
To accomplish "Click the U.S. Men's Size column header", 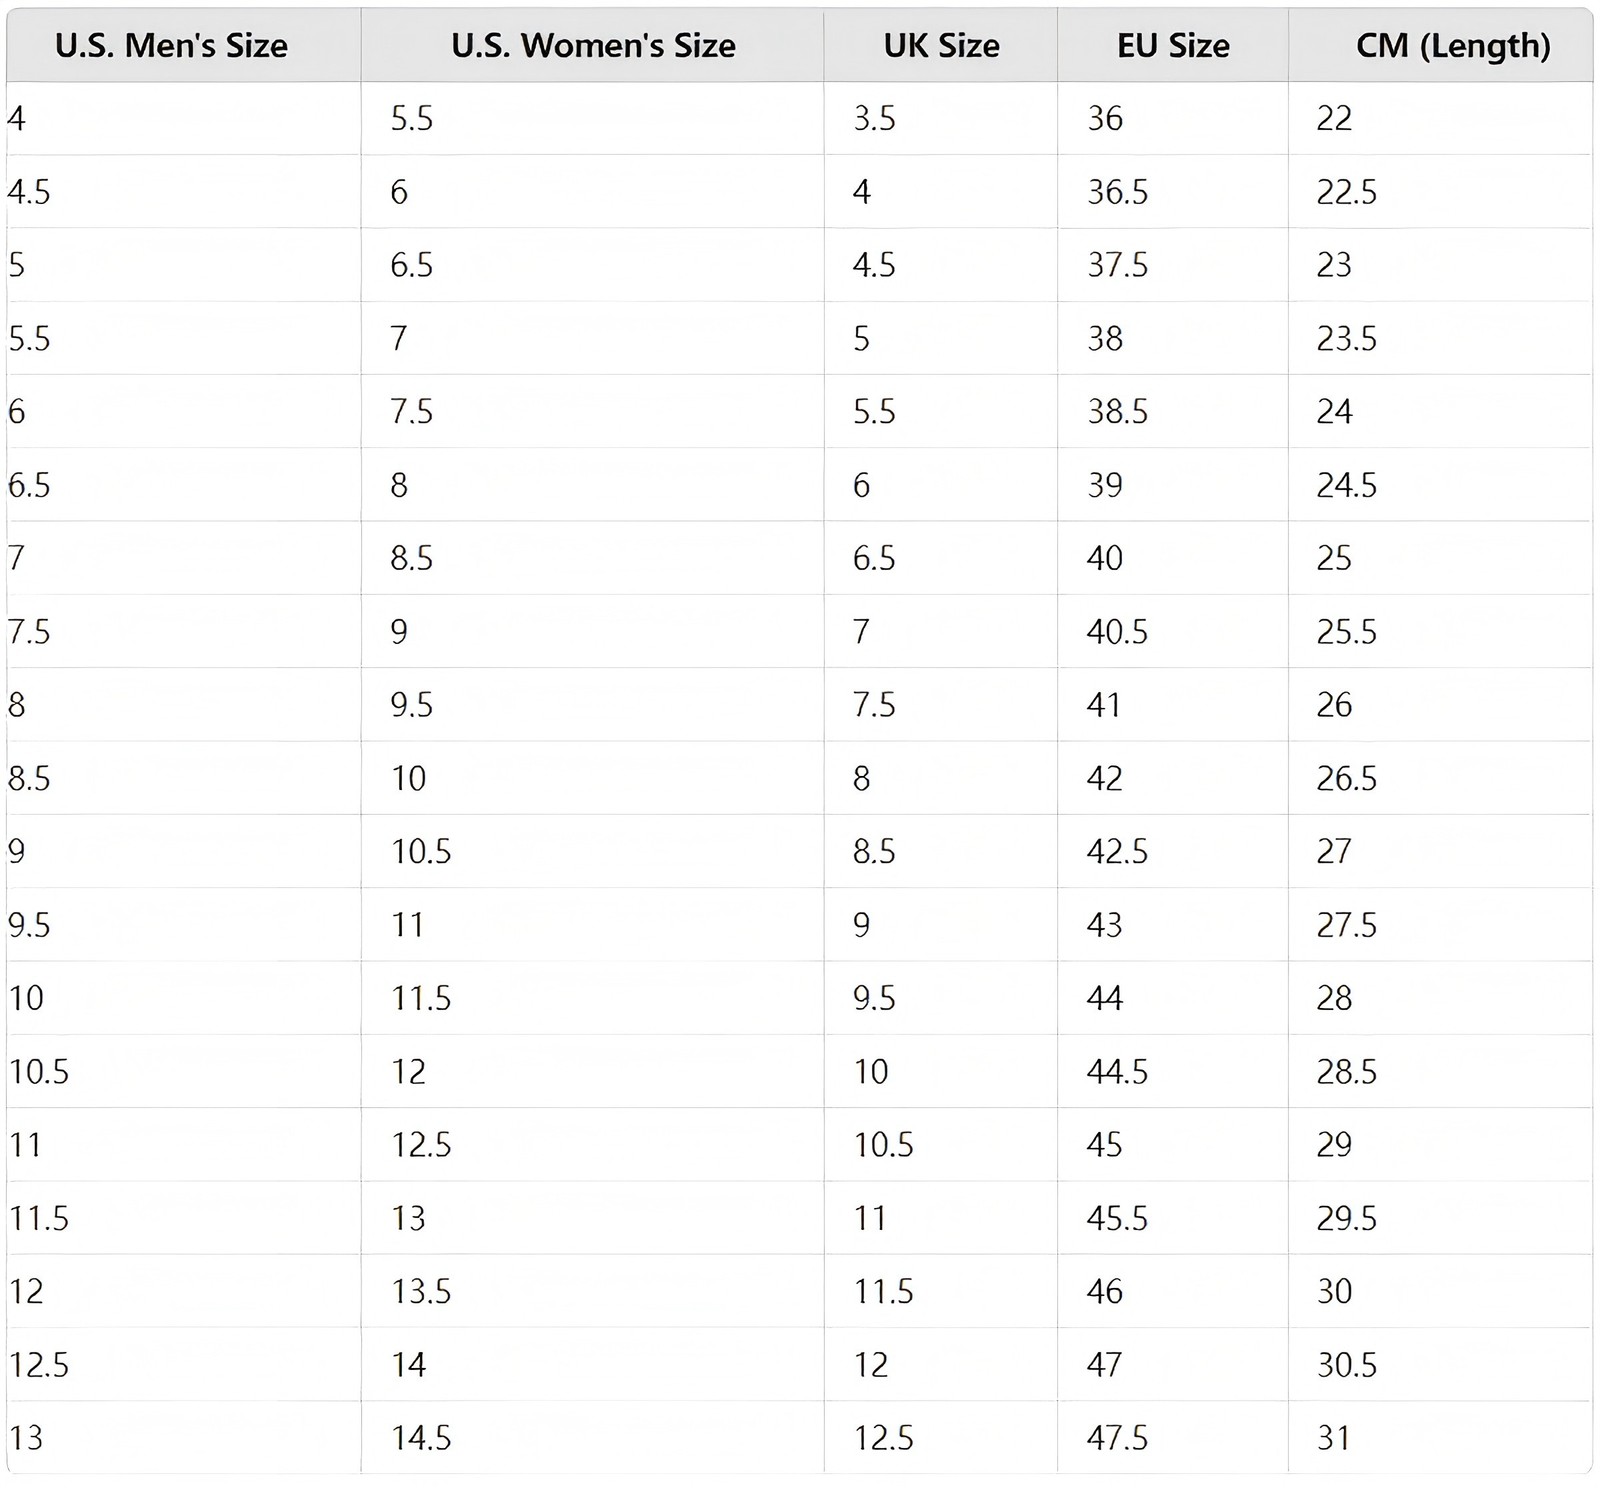I will (x=183, y=45).
